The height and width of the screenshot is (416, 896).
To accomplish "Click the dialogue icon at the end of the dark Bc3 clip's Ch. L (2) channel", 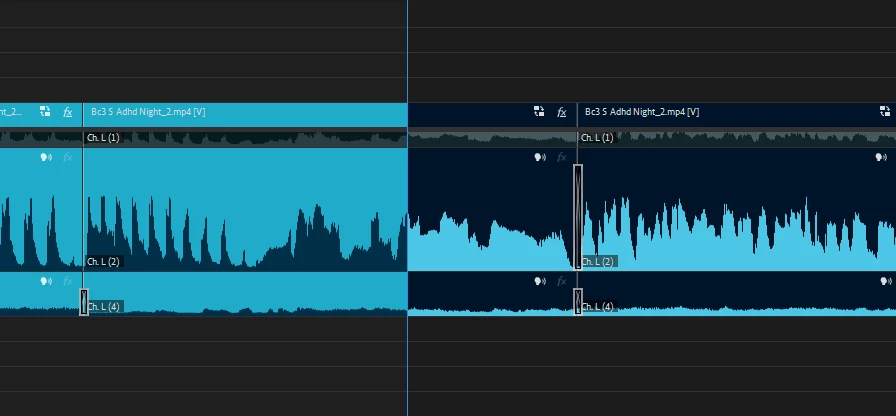I will [881, 157].
